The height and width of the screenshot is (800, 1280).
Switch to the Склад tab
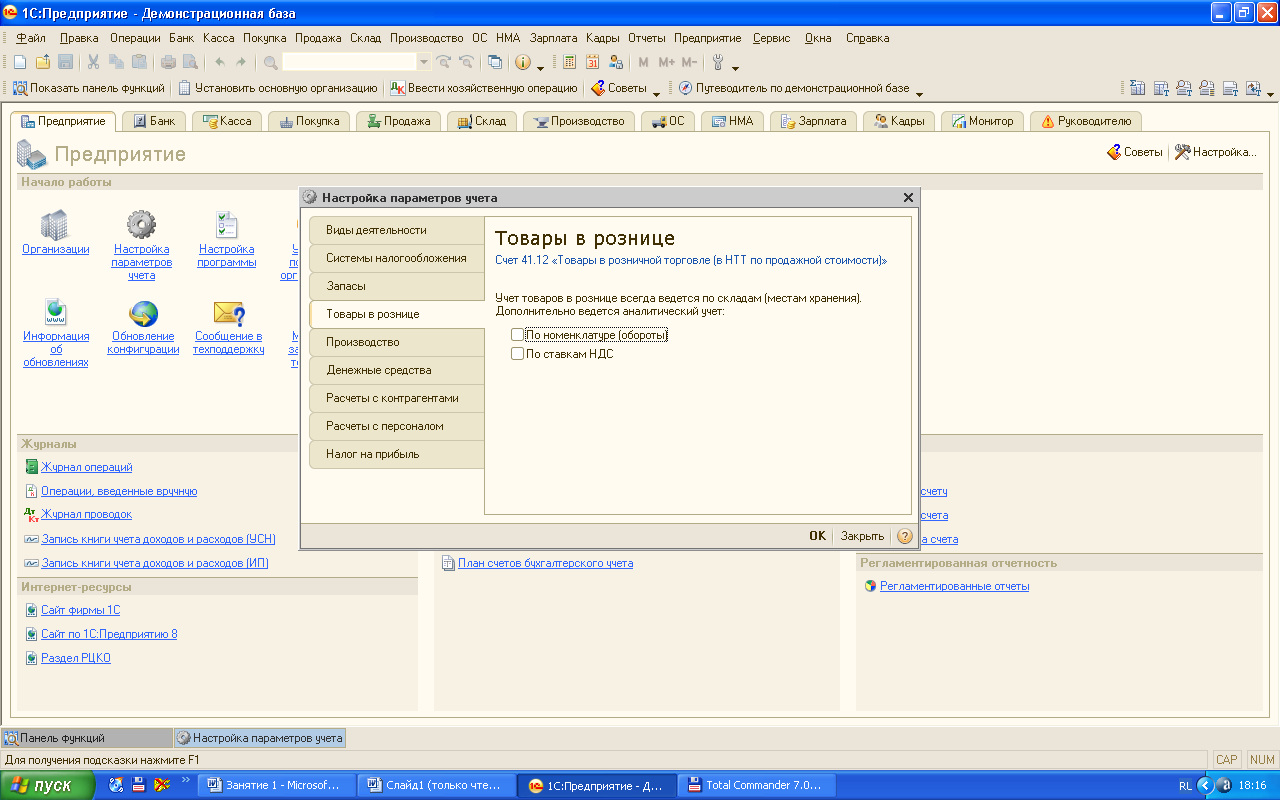(x=482, y=121)
